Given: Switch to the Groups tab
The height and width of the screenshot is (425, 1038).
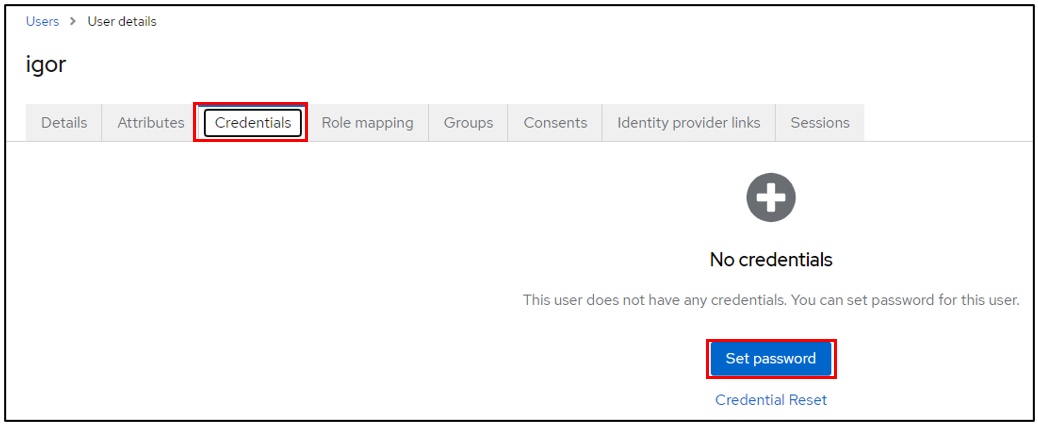Looking at the screenshot, I should (x=468, y=123).
